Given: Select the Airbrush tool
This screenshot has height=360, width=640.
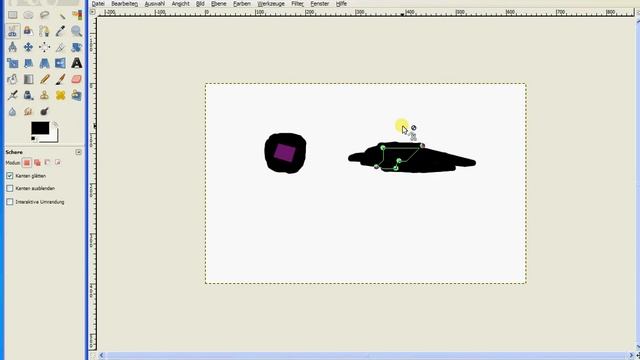Looking at the screenshot, I should tap(12, 95).
